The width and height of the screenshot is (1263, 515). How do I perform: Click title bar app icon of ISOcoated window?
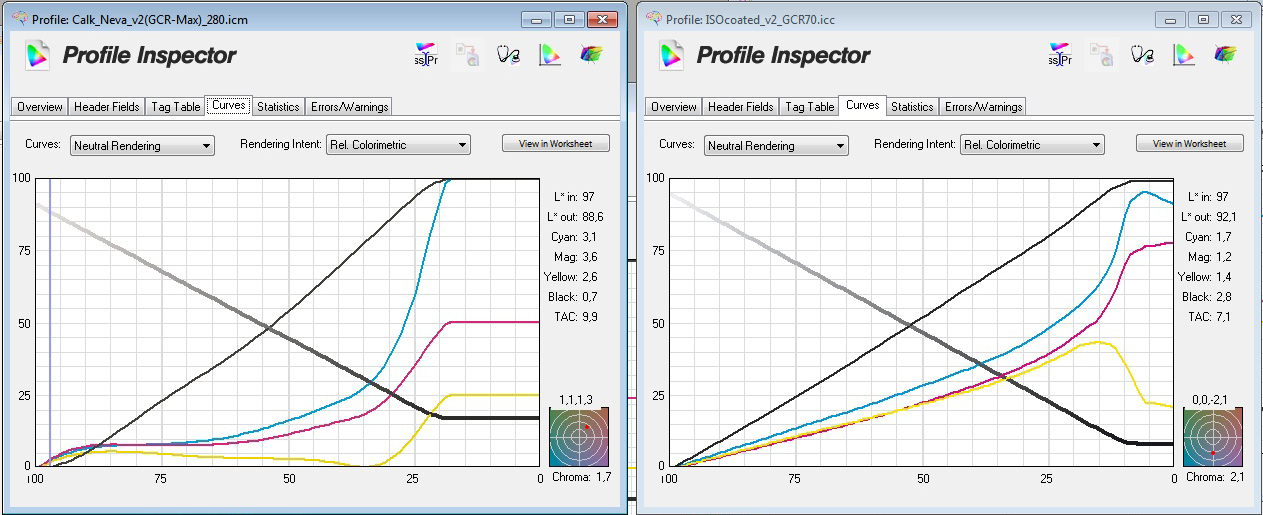coord(655,18)
